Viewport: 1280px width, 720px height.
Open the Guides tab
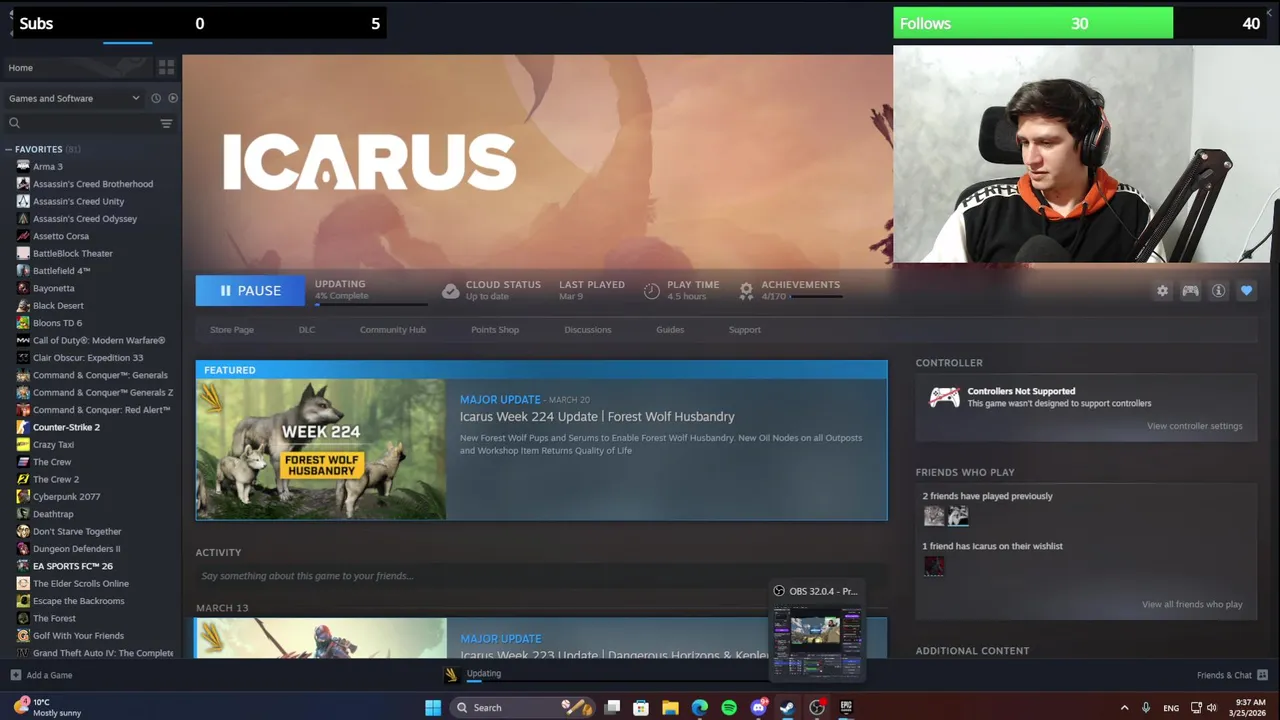670,329
